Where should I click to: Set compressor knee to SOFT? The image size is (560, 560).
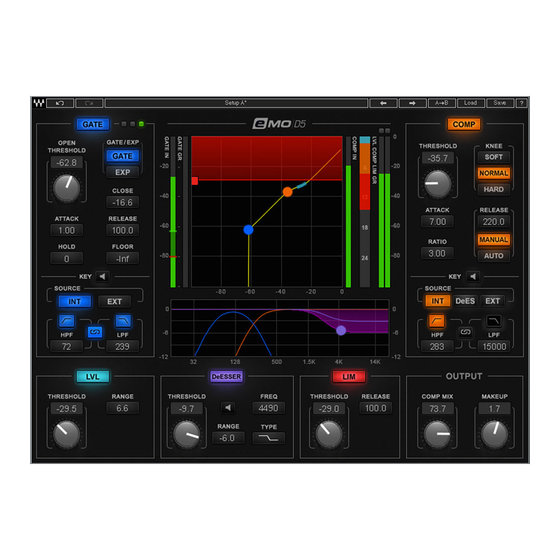pyautogui.click(x=494, y=157)
